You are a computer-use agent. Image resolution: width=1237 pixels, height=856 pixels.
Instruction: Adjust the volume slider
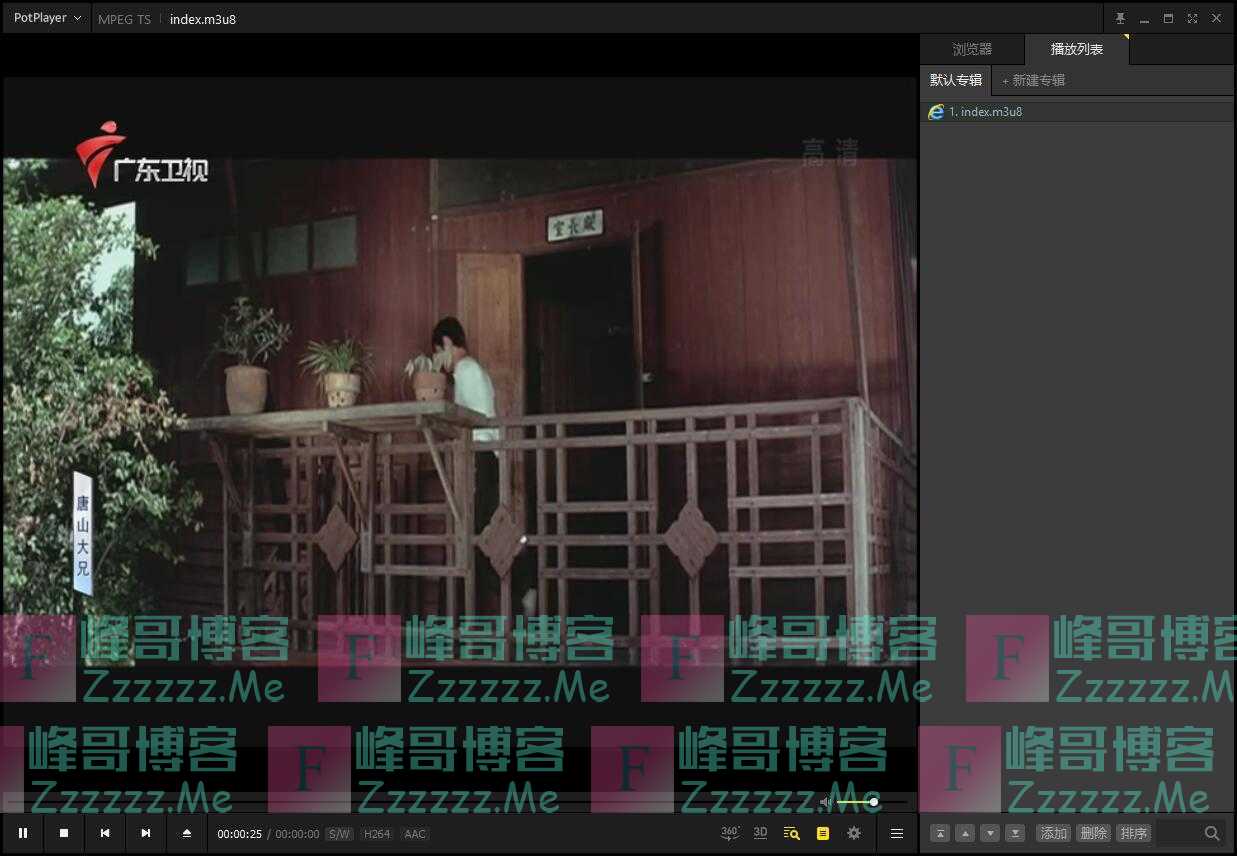coord(858,802)
